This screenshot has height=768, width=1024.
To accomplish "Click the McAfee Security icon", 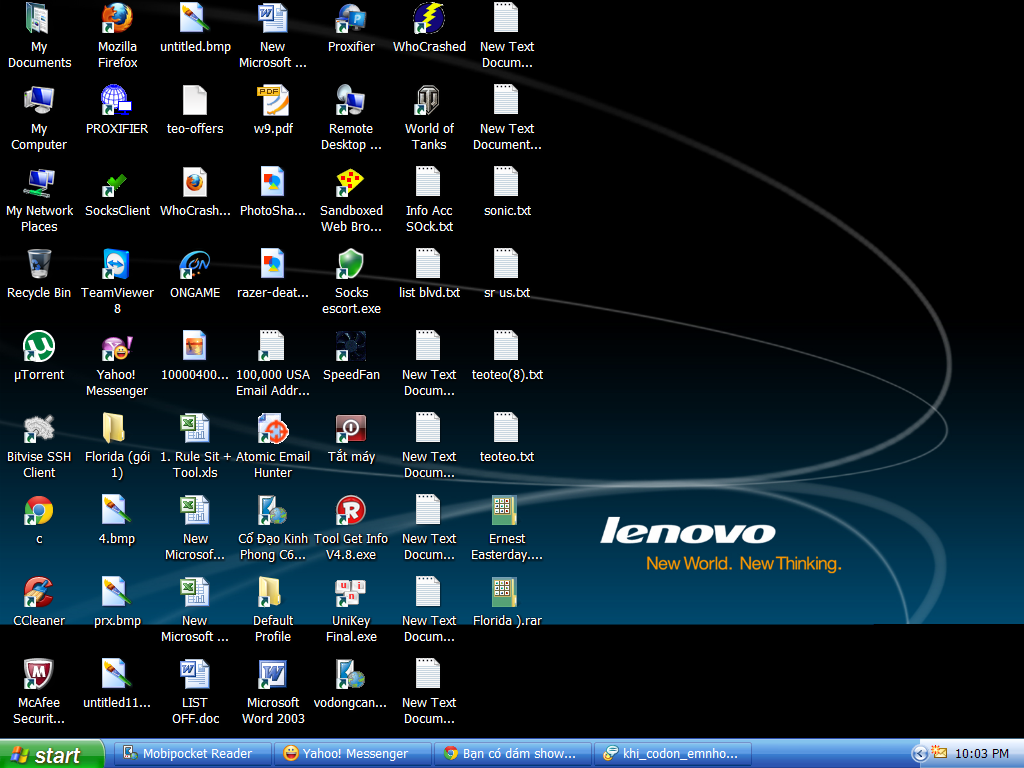I will coord(39,675).
